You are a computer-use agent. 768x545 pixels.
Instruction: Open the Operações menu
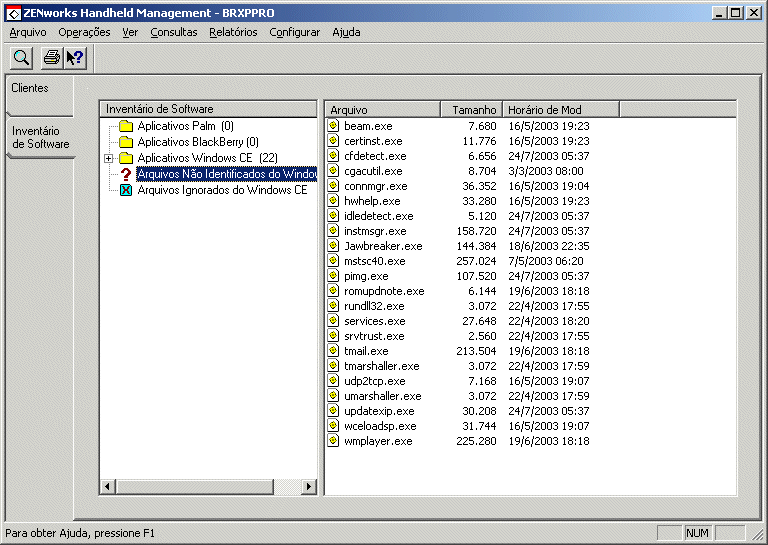tap(84, 32)
